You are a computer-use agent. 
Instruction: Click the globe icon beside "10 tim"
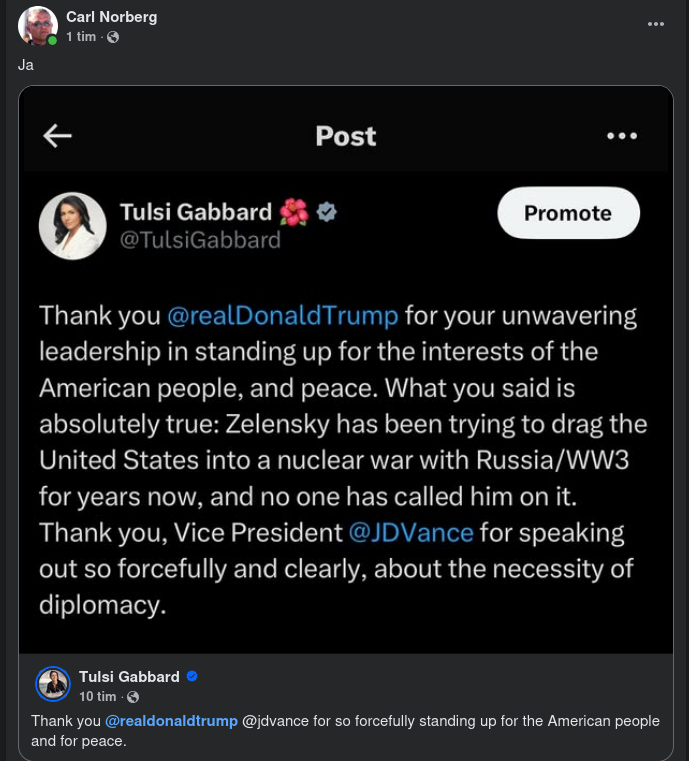pos(133,696)
